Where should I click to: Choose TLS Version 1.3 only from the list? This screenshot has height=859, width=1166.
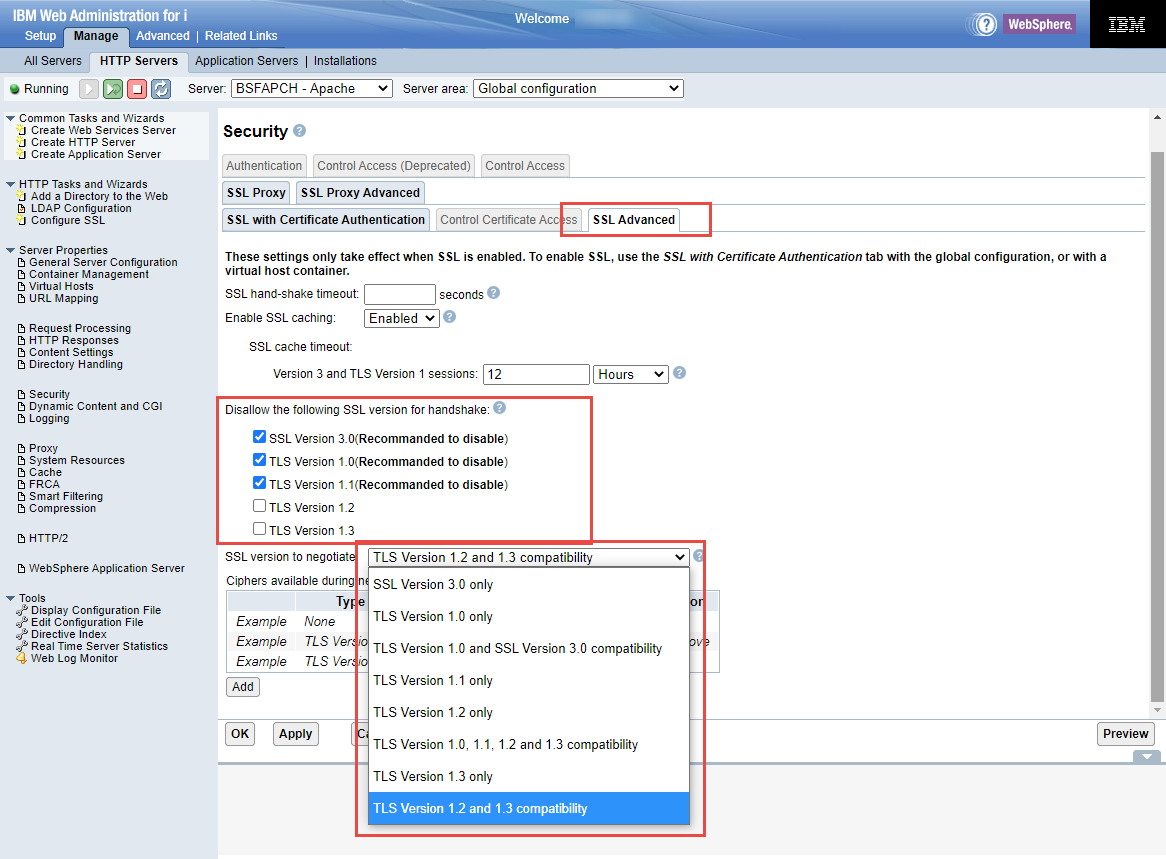432,776
